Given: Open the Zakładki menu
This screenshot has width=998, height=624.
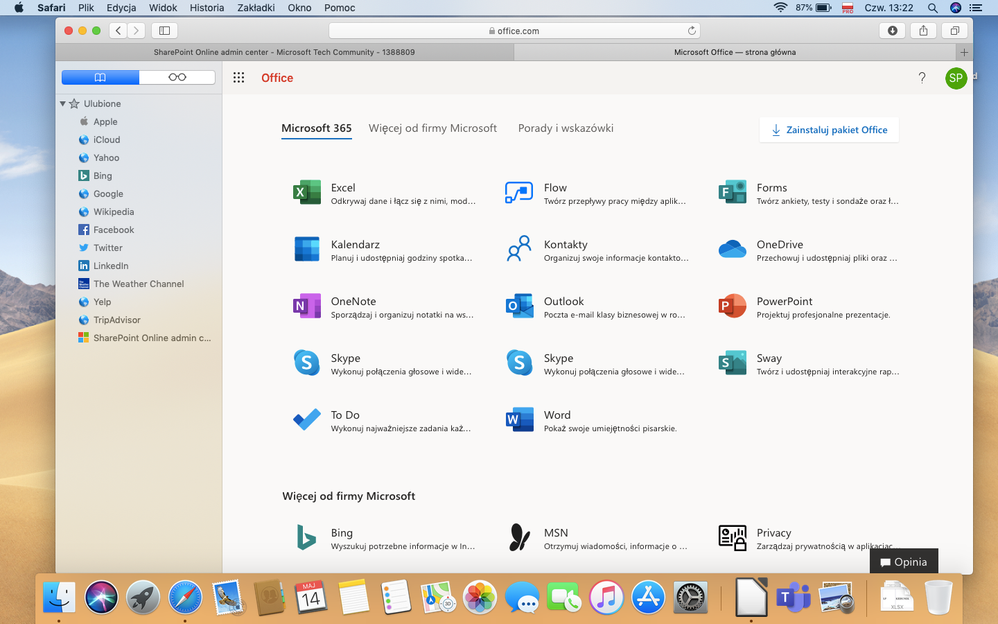Looking at the screenshot, I should click(256, 8).
